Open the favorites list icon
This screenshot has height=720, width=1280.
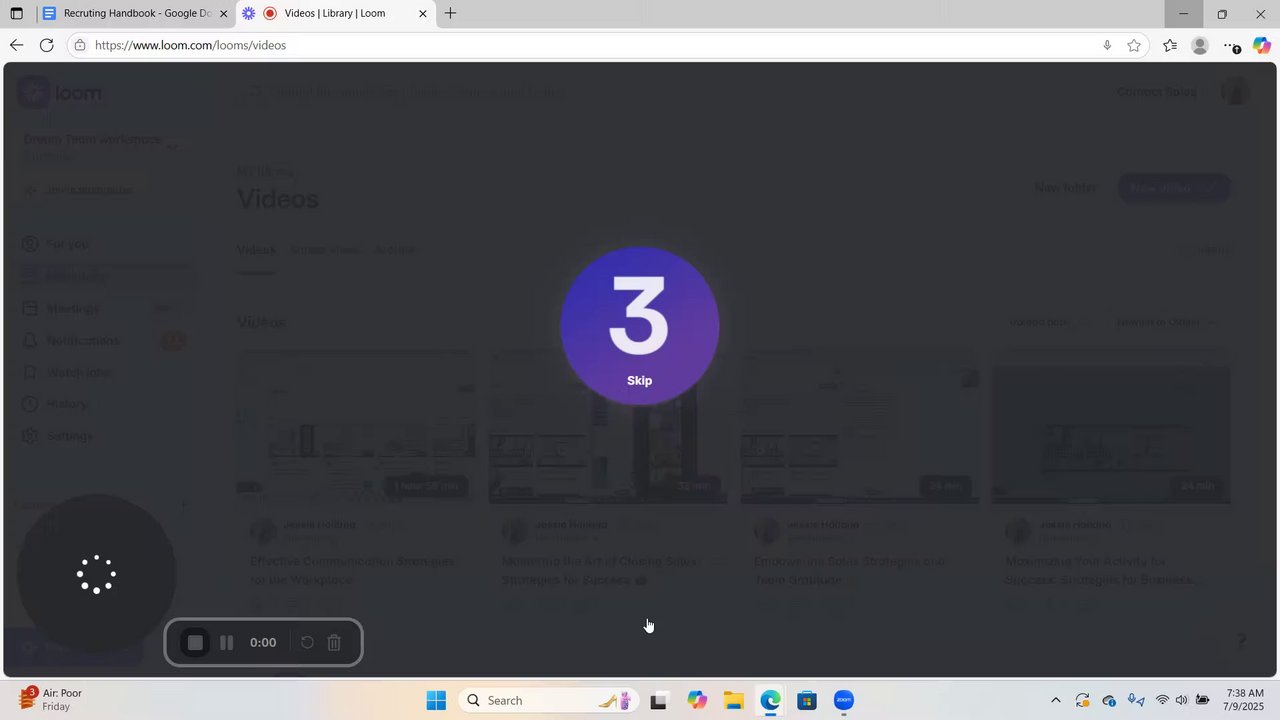click(1170, 45)
